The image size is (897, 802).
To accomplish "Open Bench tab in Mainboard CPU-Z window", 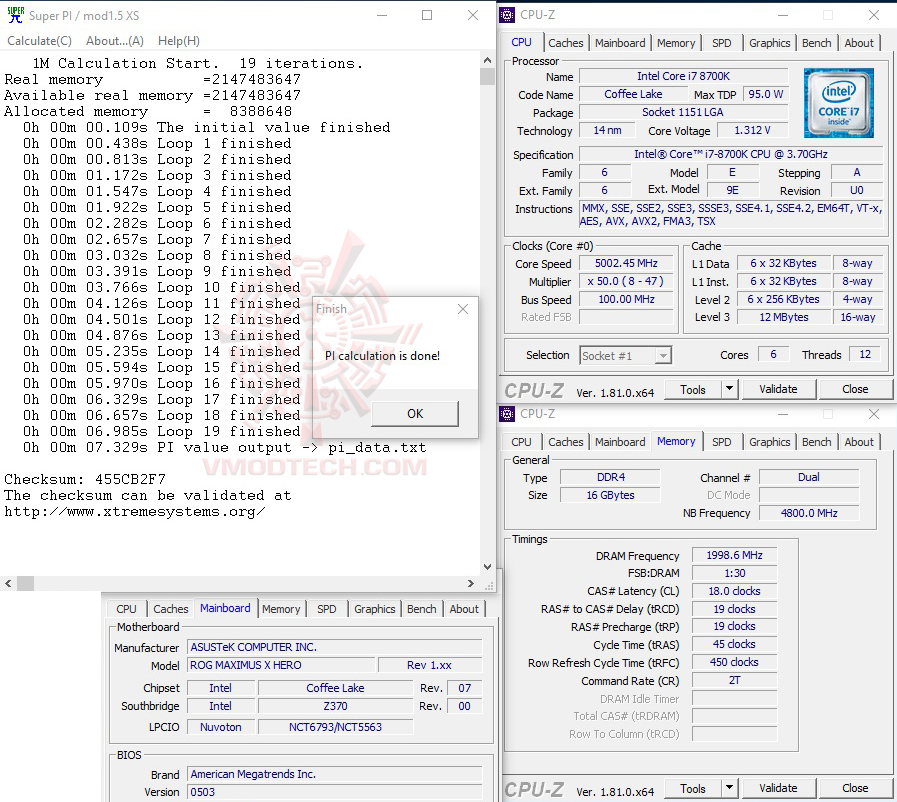I will pos(422,609).
